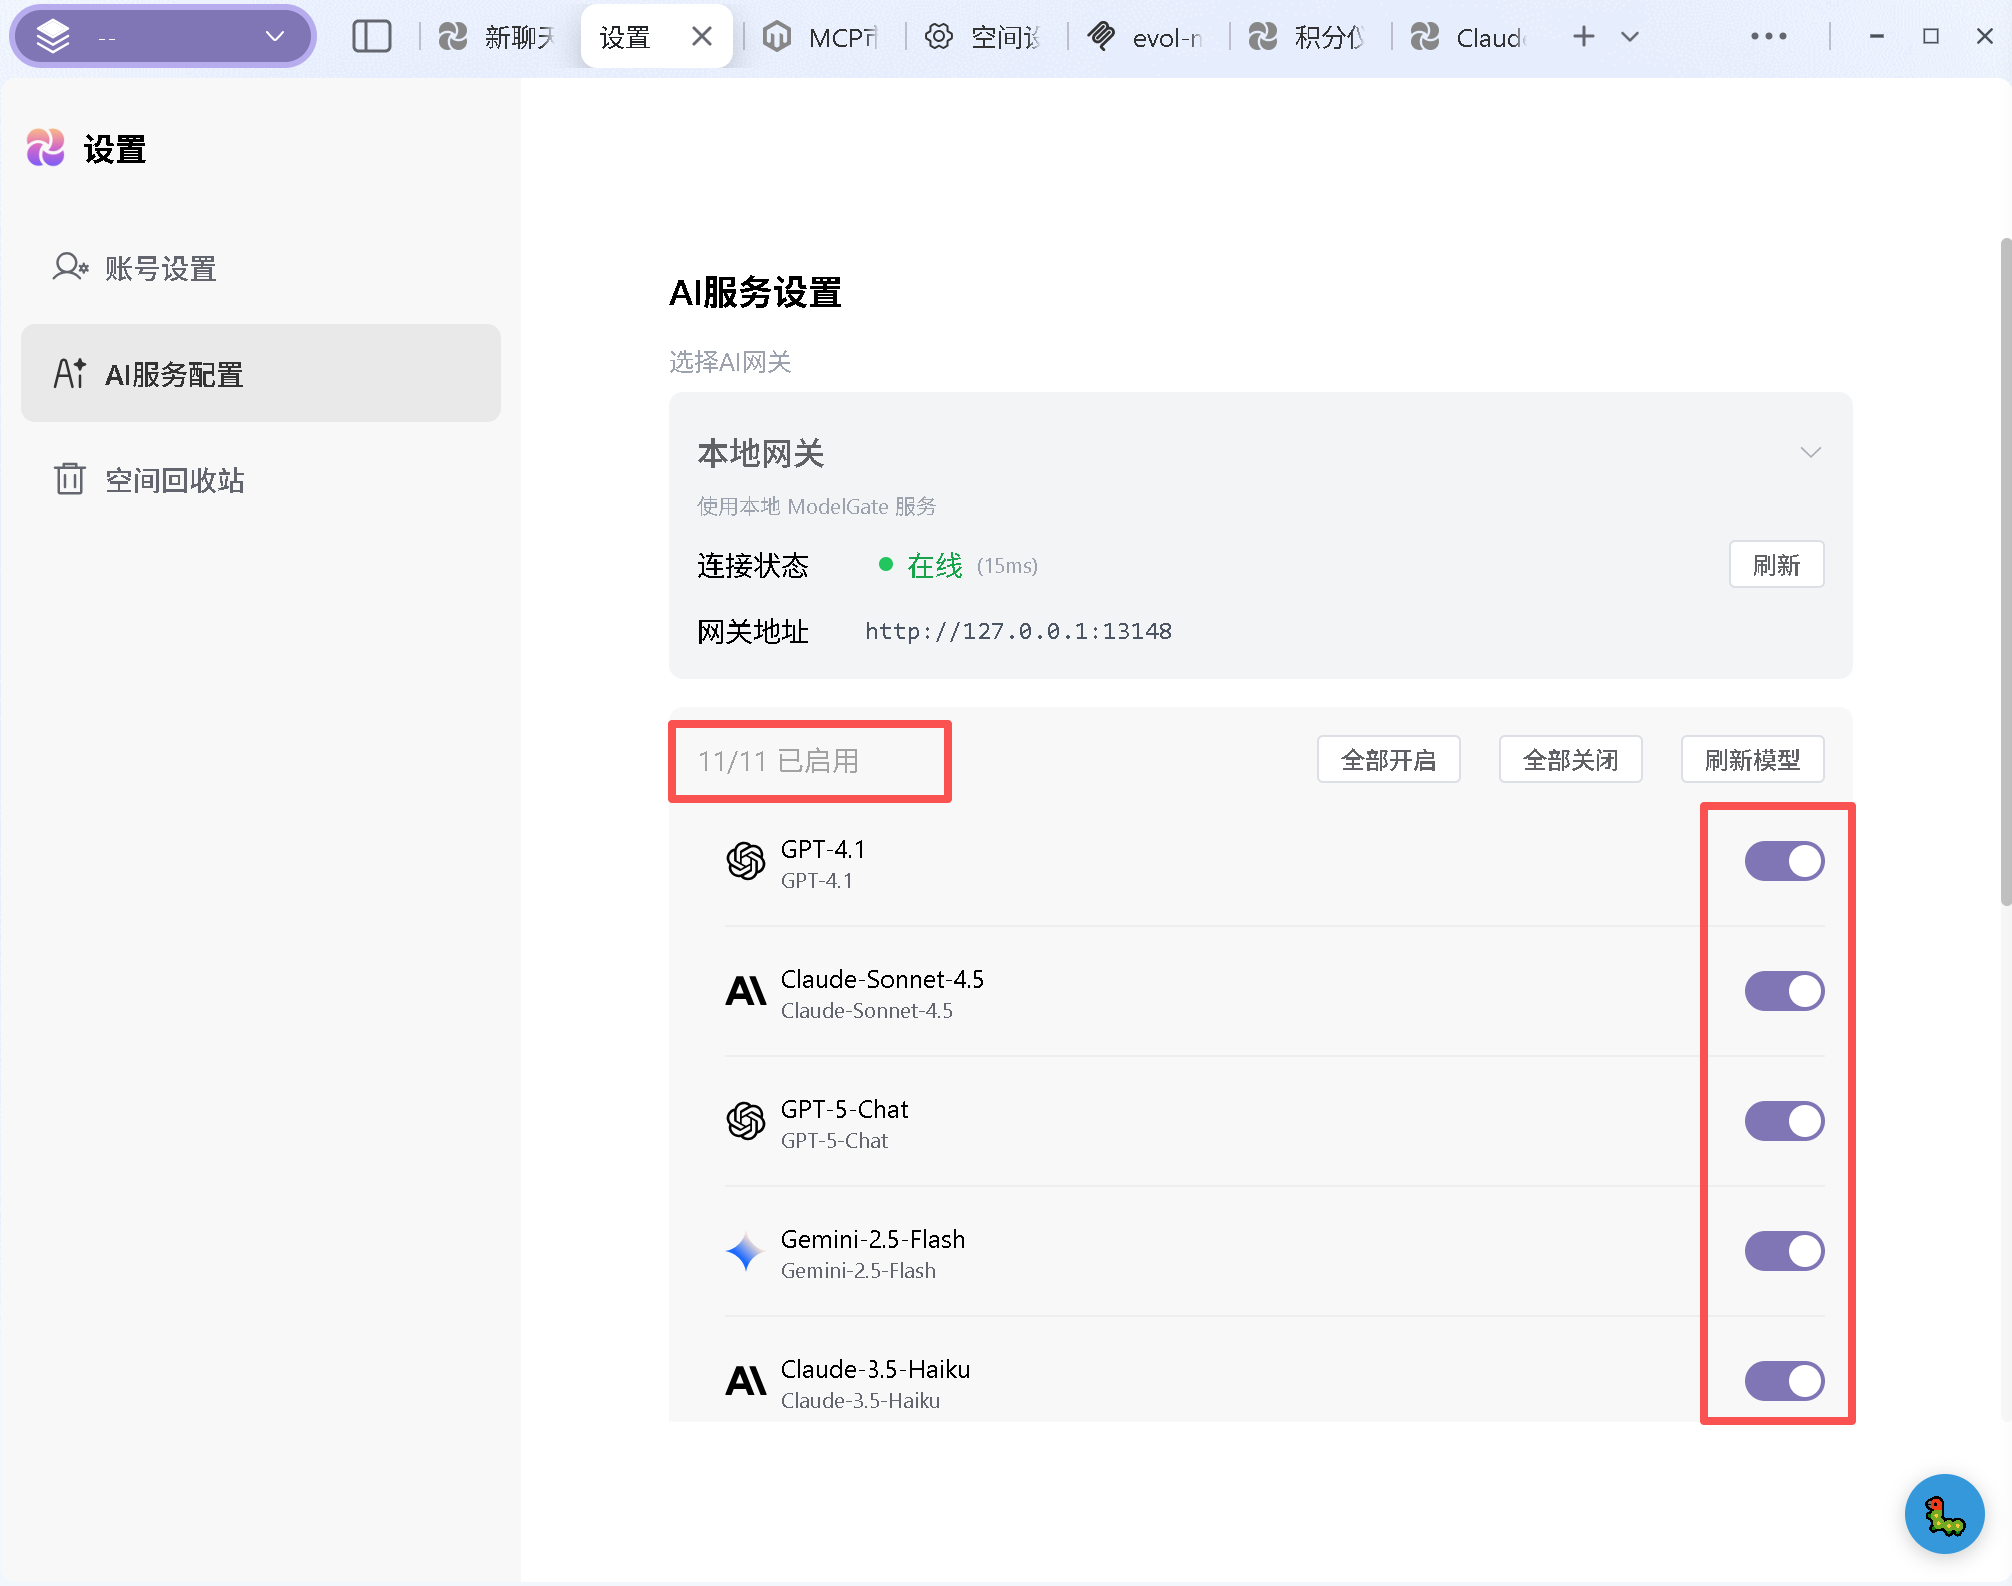Click the plus icon to add new tab

click(x=1583, y=37)
